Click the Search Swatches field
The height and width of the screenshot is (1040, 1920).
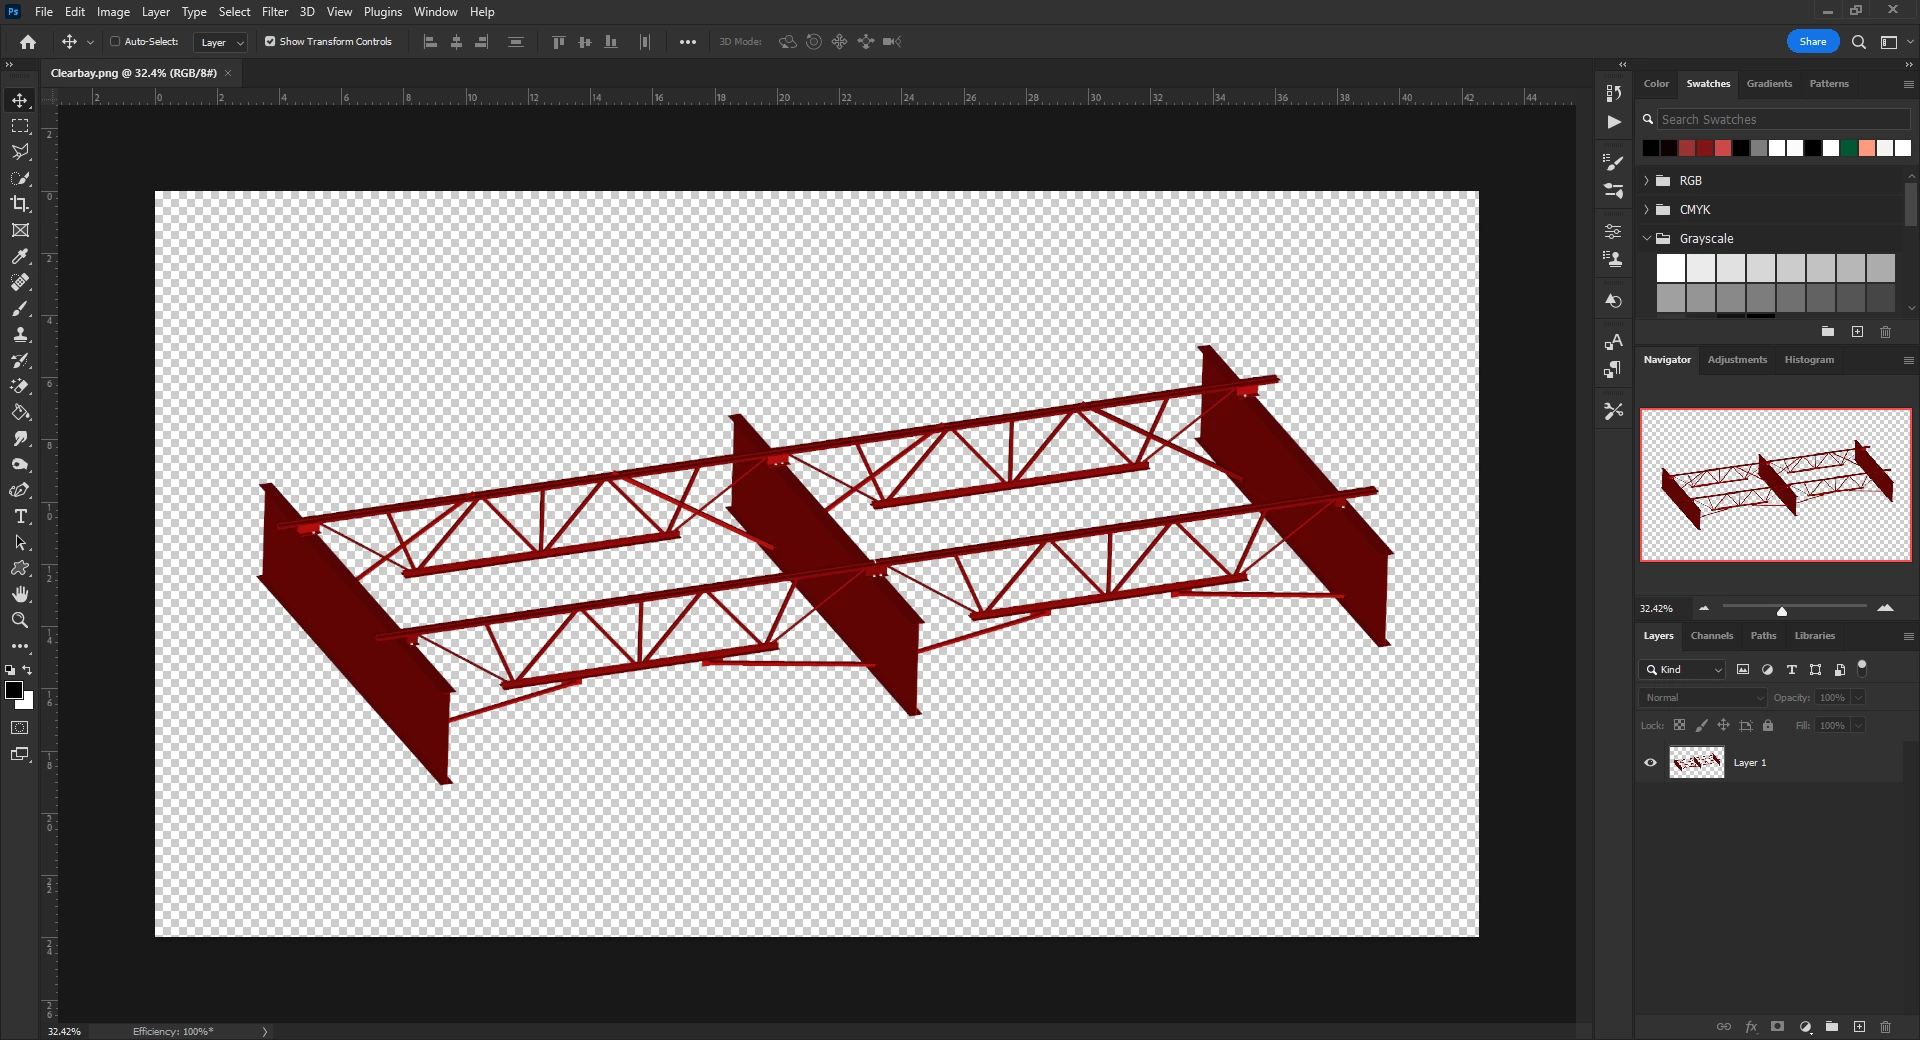[x=1784, y=120]
